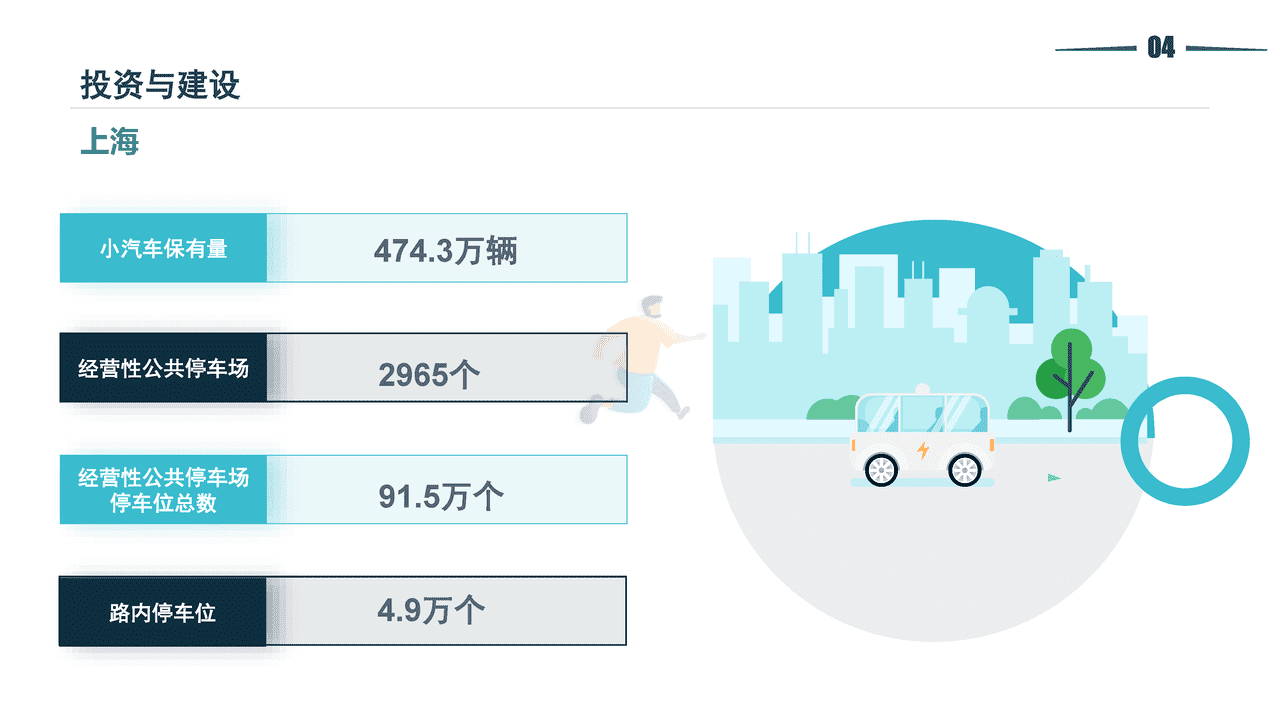
Task: Select the 2965个 value text
Action: pos(429,375)
